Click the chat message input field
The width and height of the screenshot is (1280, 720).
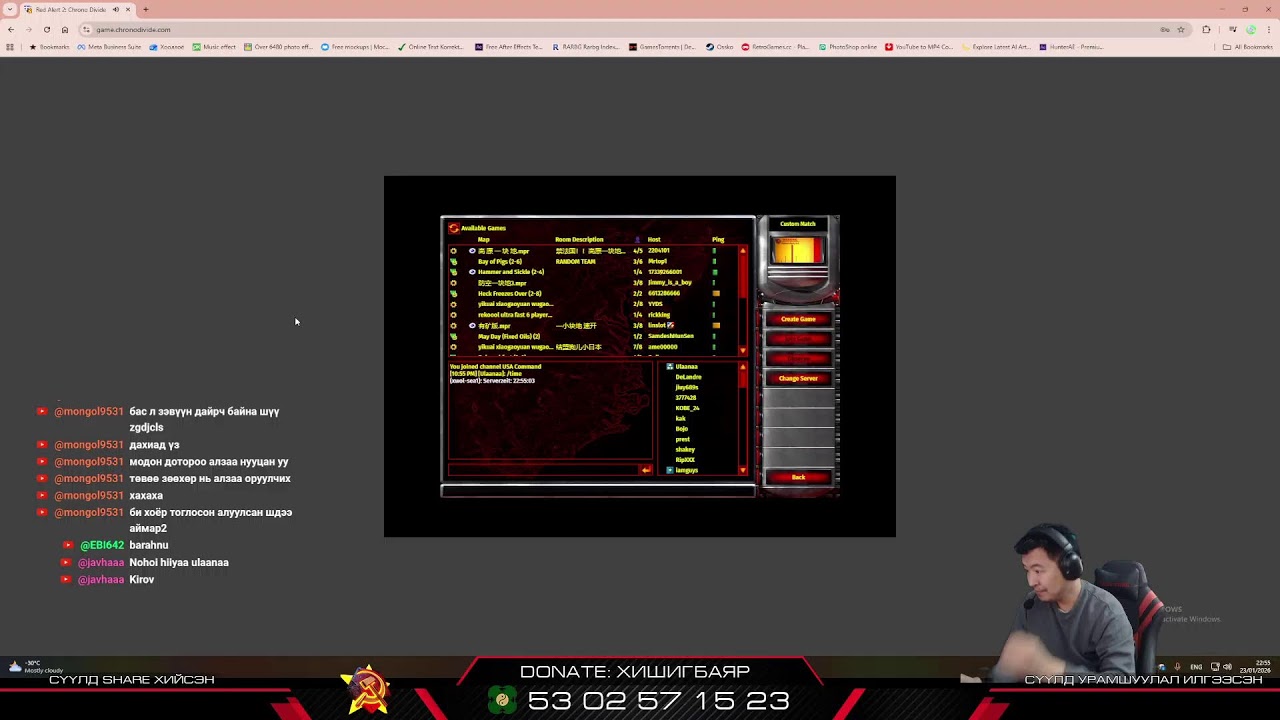[x=543, y=470]
